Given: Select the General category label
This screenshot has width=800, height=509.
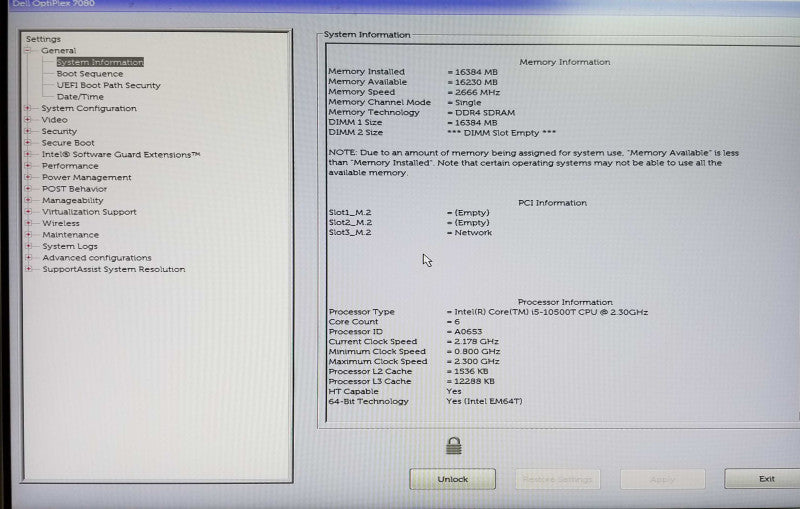Looking at the screenshot, I should click(x=59, y=50).
